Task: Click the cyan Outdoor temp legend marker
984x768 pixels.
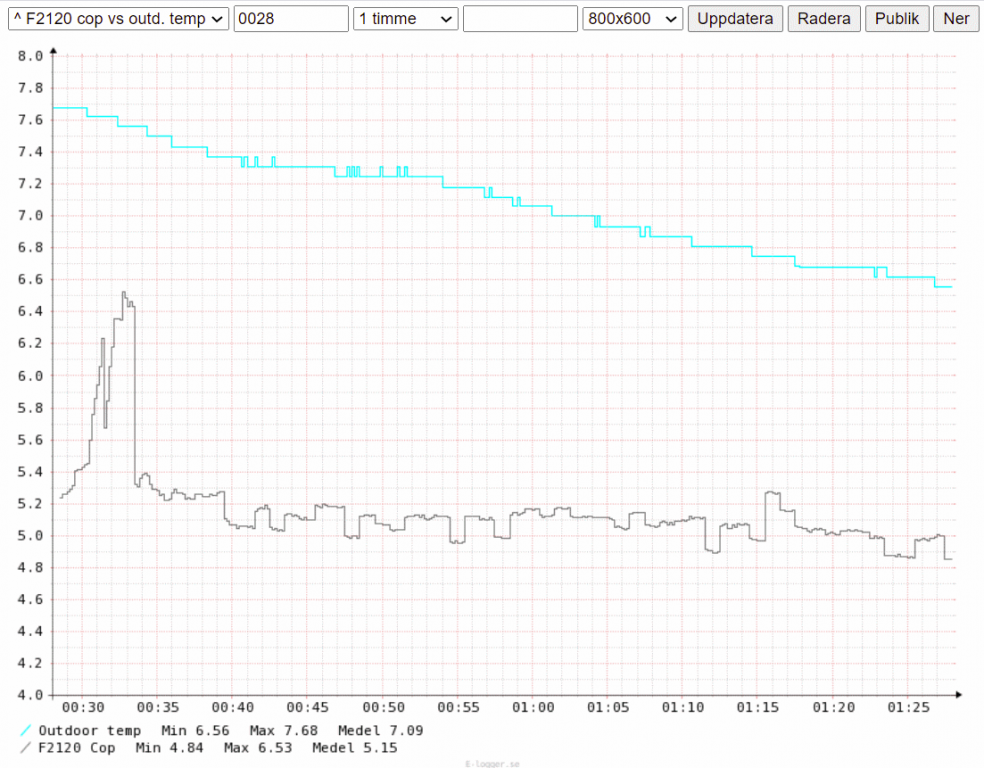Action: tap(25, 731)
